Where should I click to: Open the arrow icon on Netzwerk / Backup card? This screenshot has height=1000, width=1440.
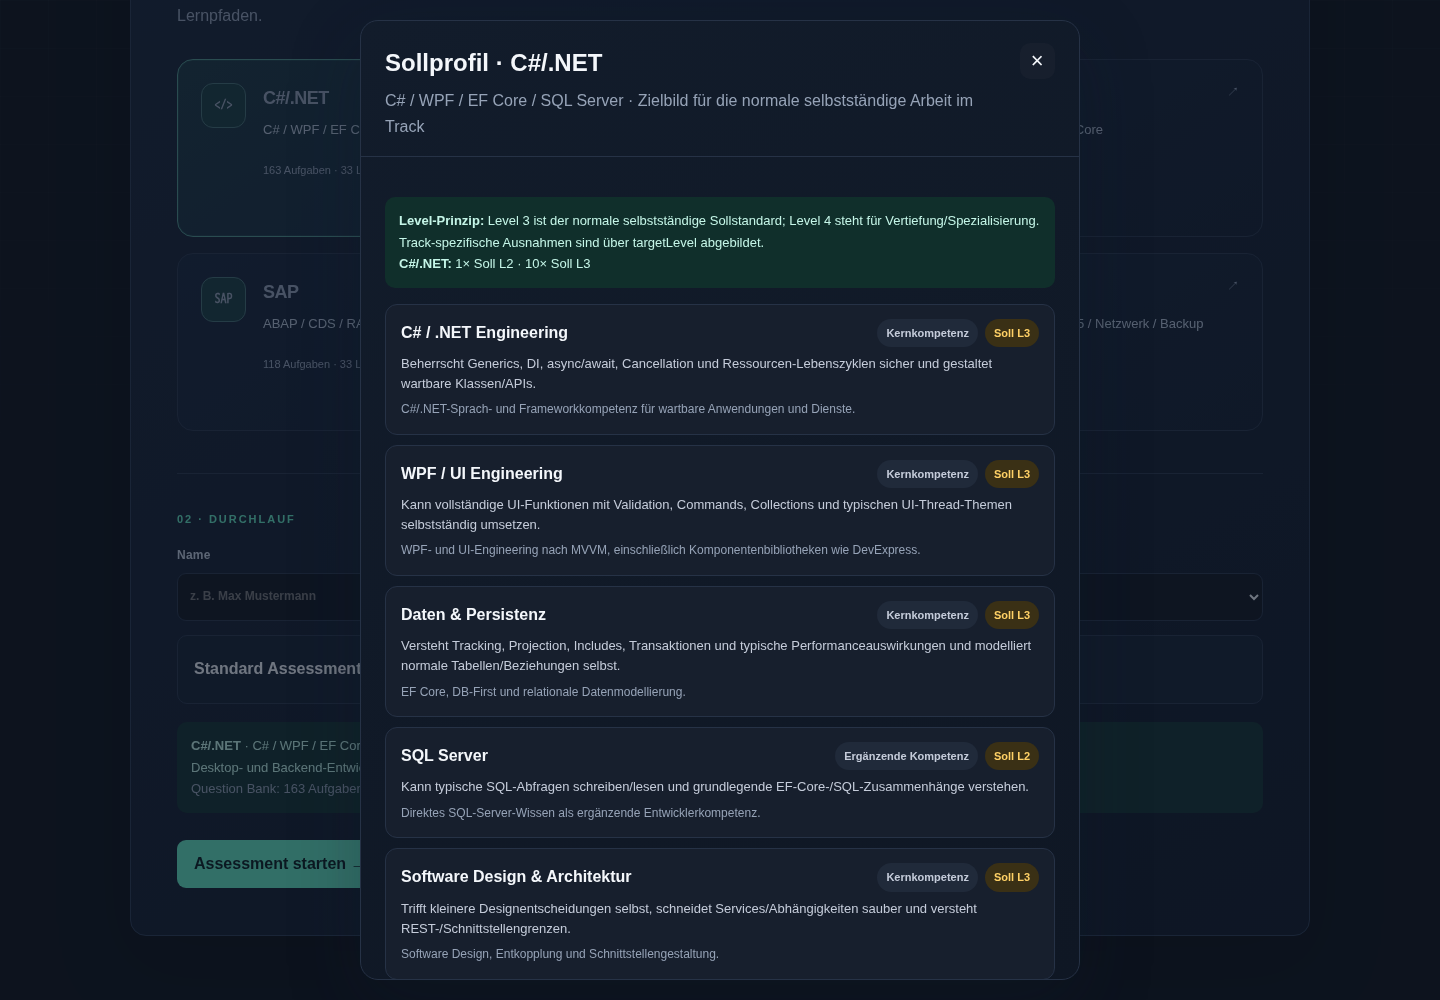[1233, 285]
